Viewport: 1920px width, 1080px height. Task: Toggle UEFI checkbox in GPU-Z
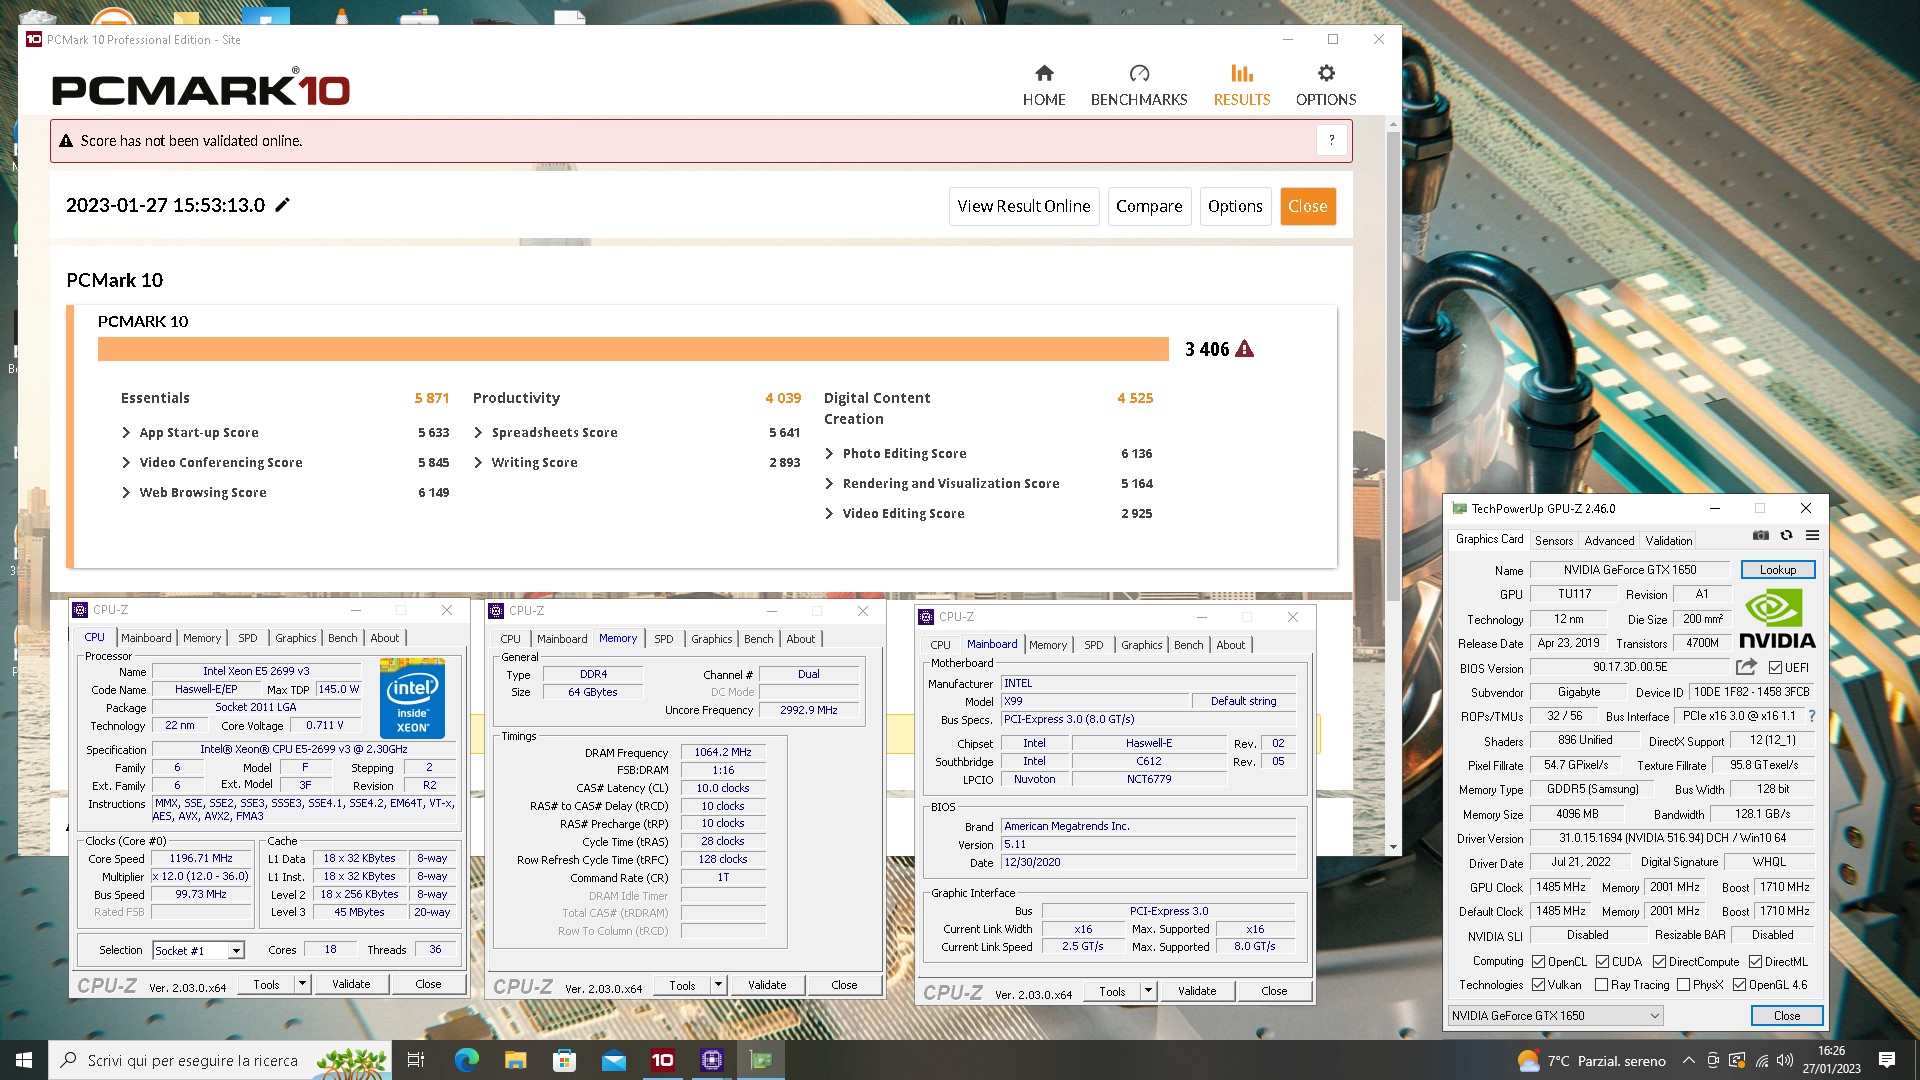pyautogui.click(x=1776, y=668)
